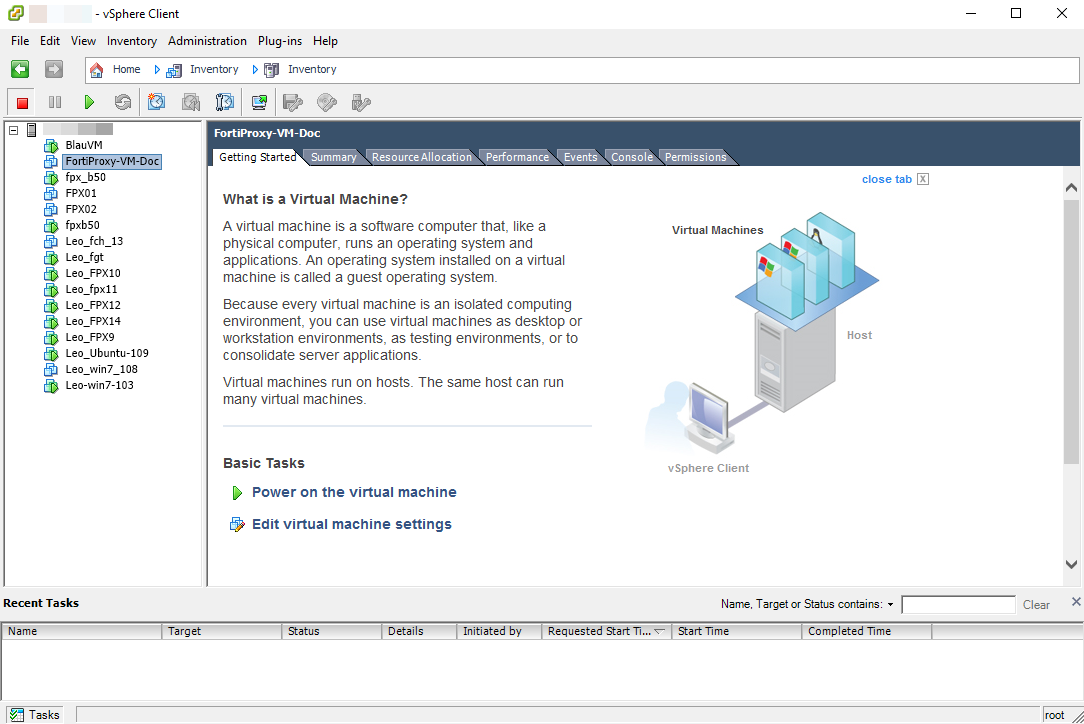Click inside the task filter text field

[957, 604]
